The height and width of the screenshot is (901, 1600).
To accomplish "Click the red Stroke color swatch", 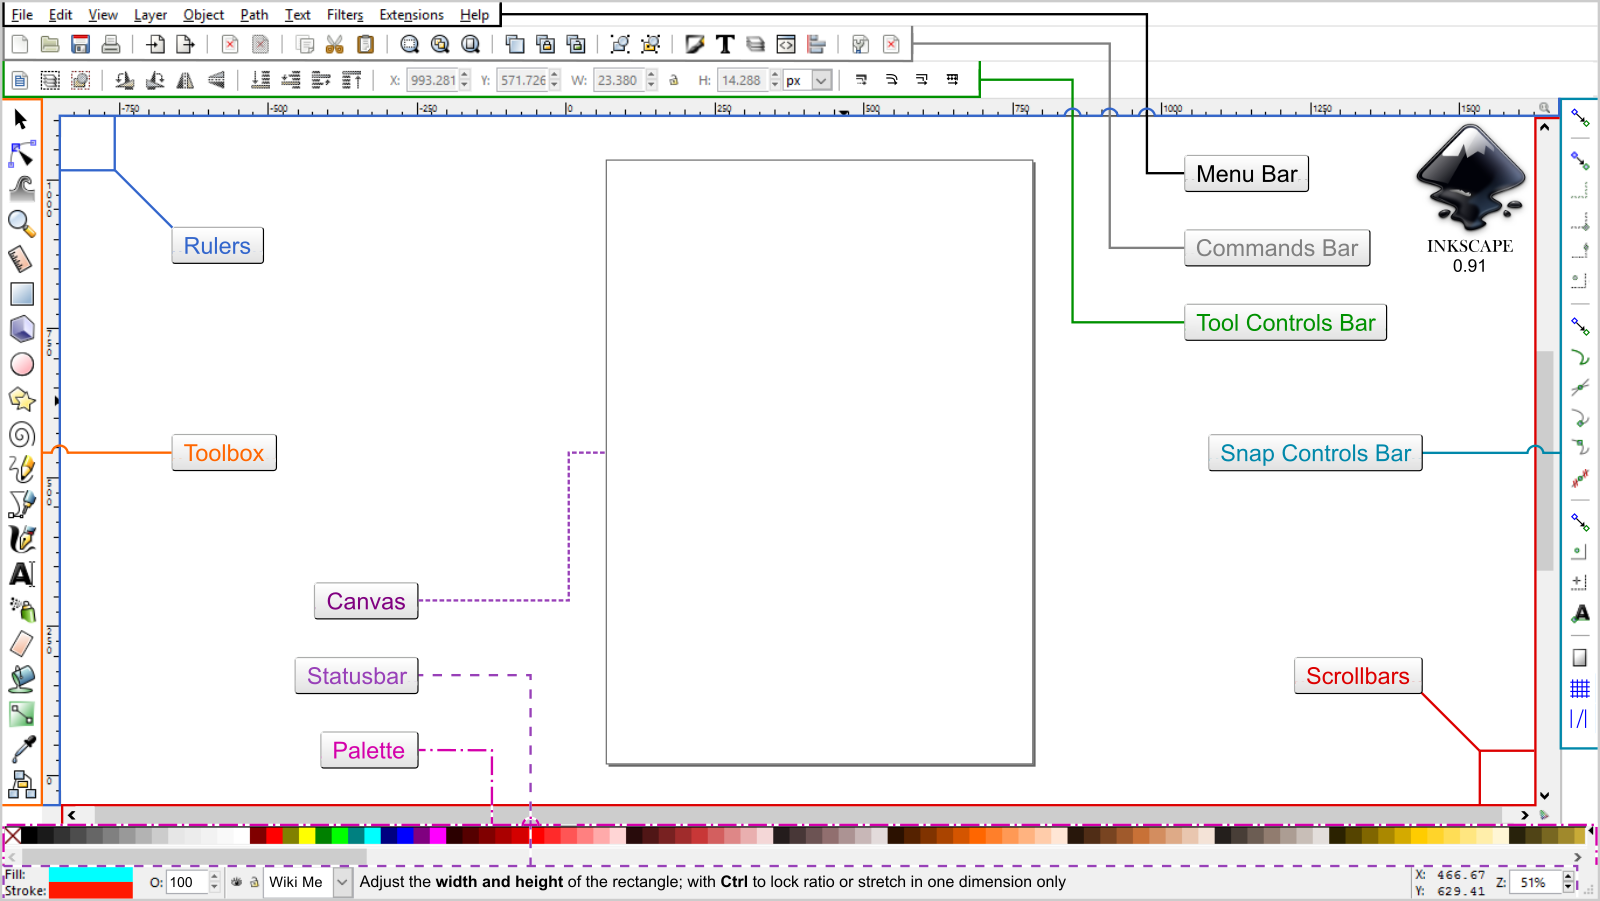I will point(90,890).
